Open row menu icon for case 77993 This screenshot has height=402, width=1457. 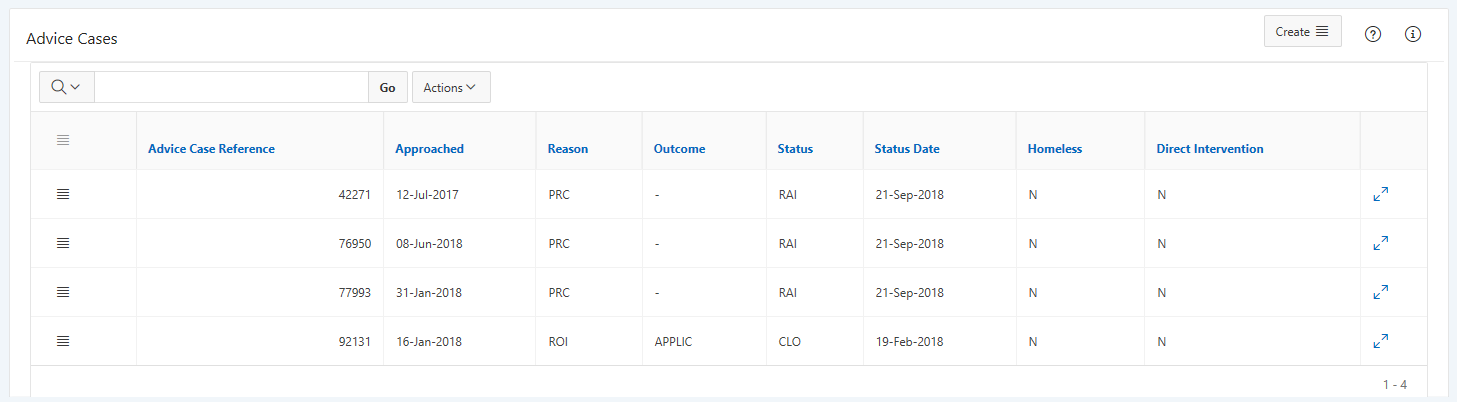pos(63,292)
